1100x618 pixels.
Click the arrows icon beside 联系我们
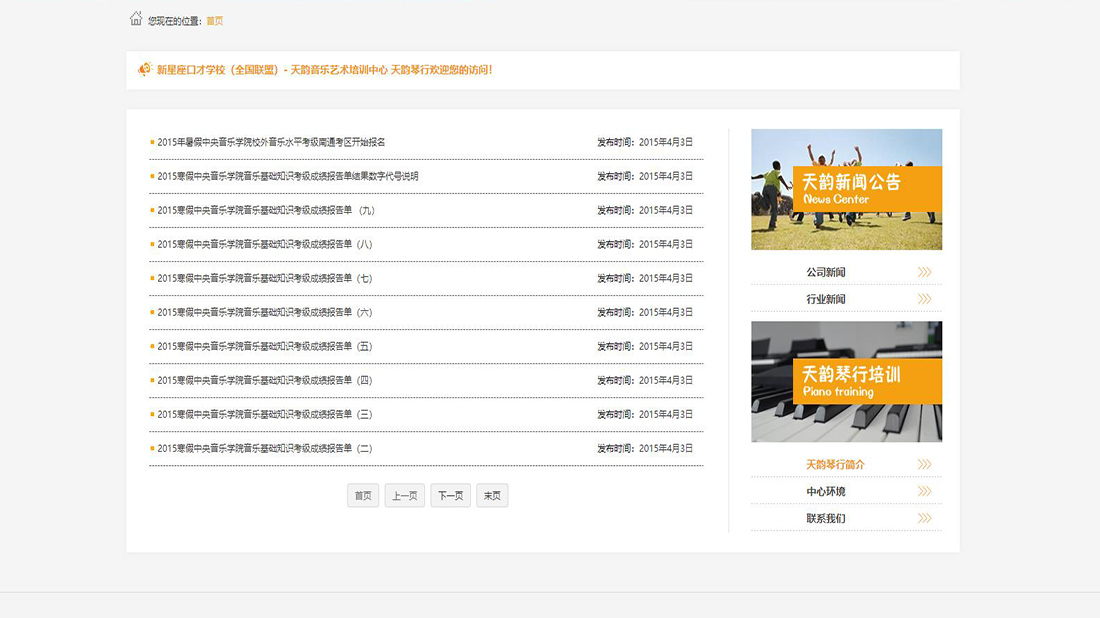coord(924,518)
